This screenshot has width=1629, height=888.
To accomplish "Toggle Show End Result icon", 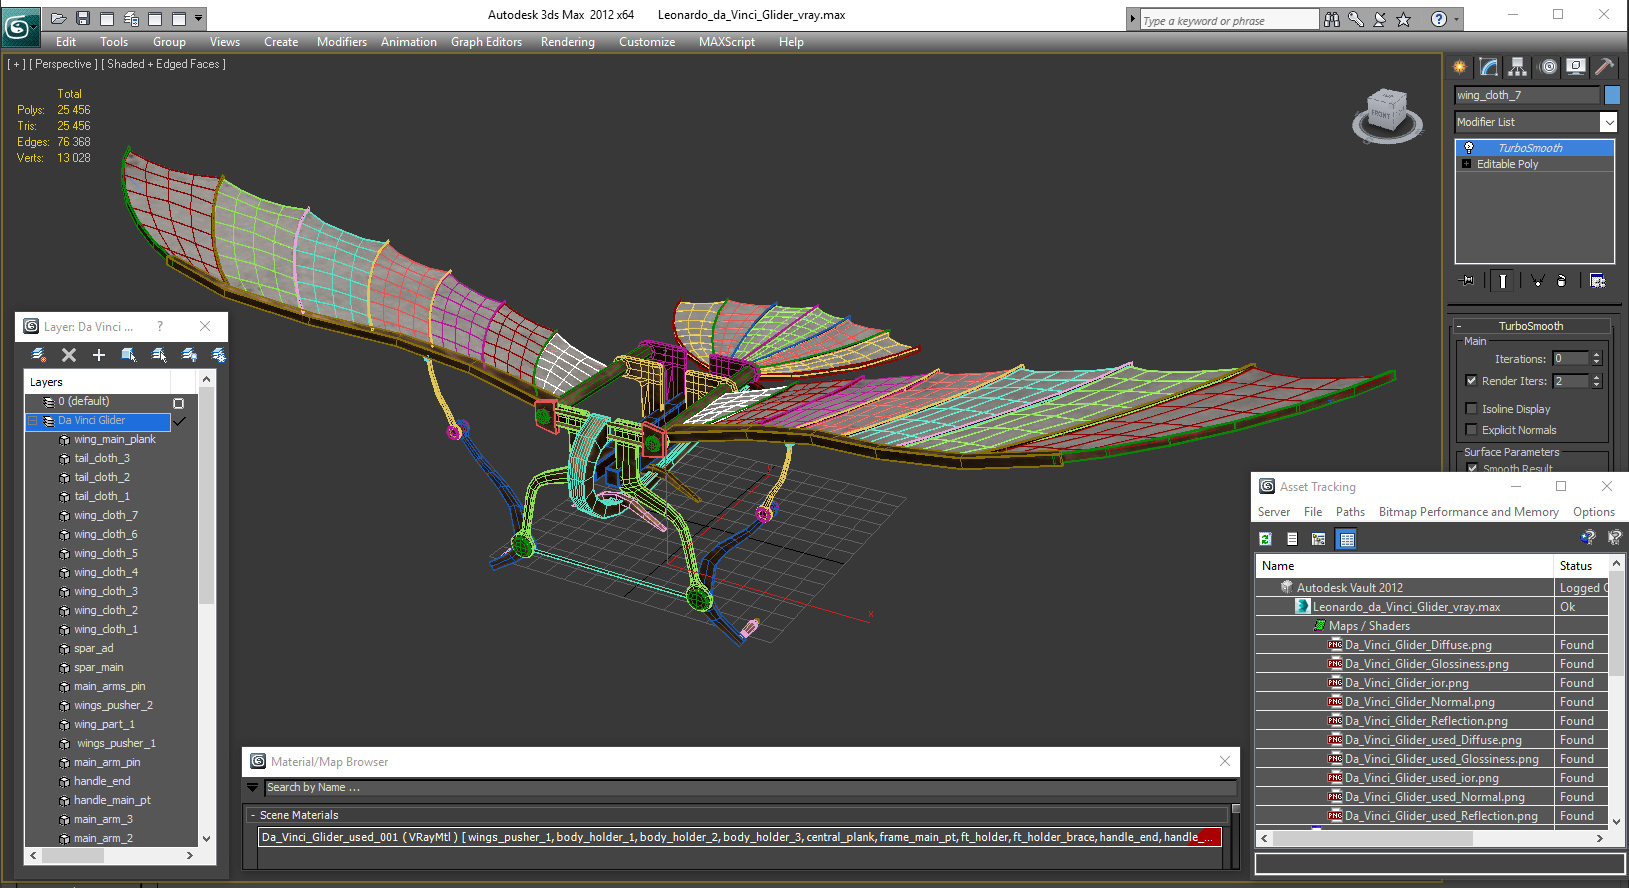I will pyautogui.click(x=1502, y=281).
